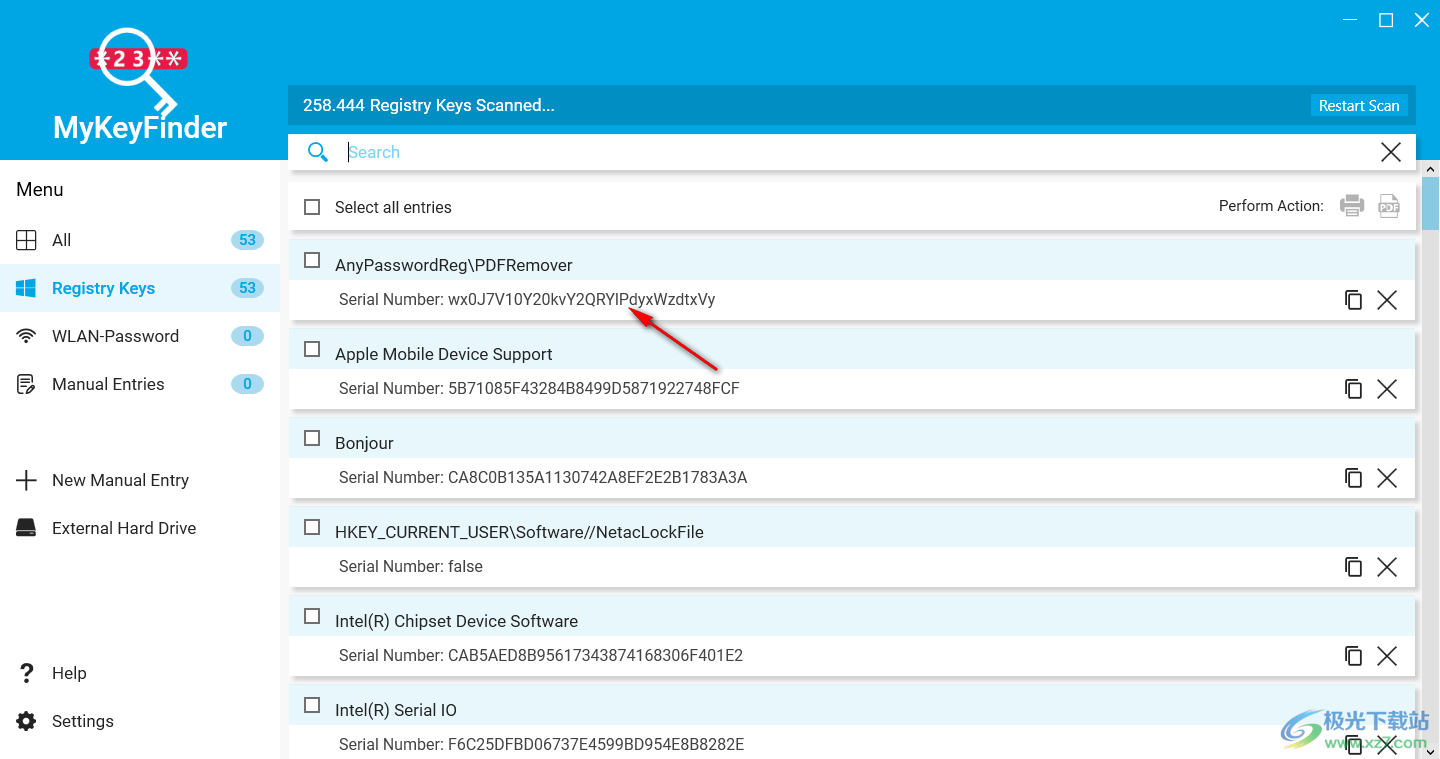The image size is (1440, 759).
Task: Click serial CAB5AED8B95617343874168306F401E2
Action: tap(596, 656)
